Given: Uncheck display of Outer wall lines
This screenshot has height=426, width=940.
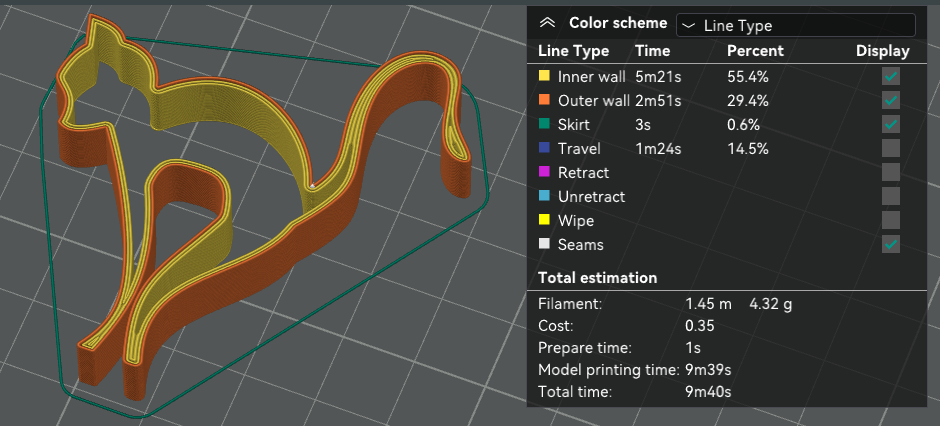Looking at the screenshot, I should [890, 100].
